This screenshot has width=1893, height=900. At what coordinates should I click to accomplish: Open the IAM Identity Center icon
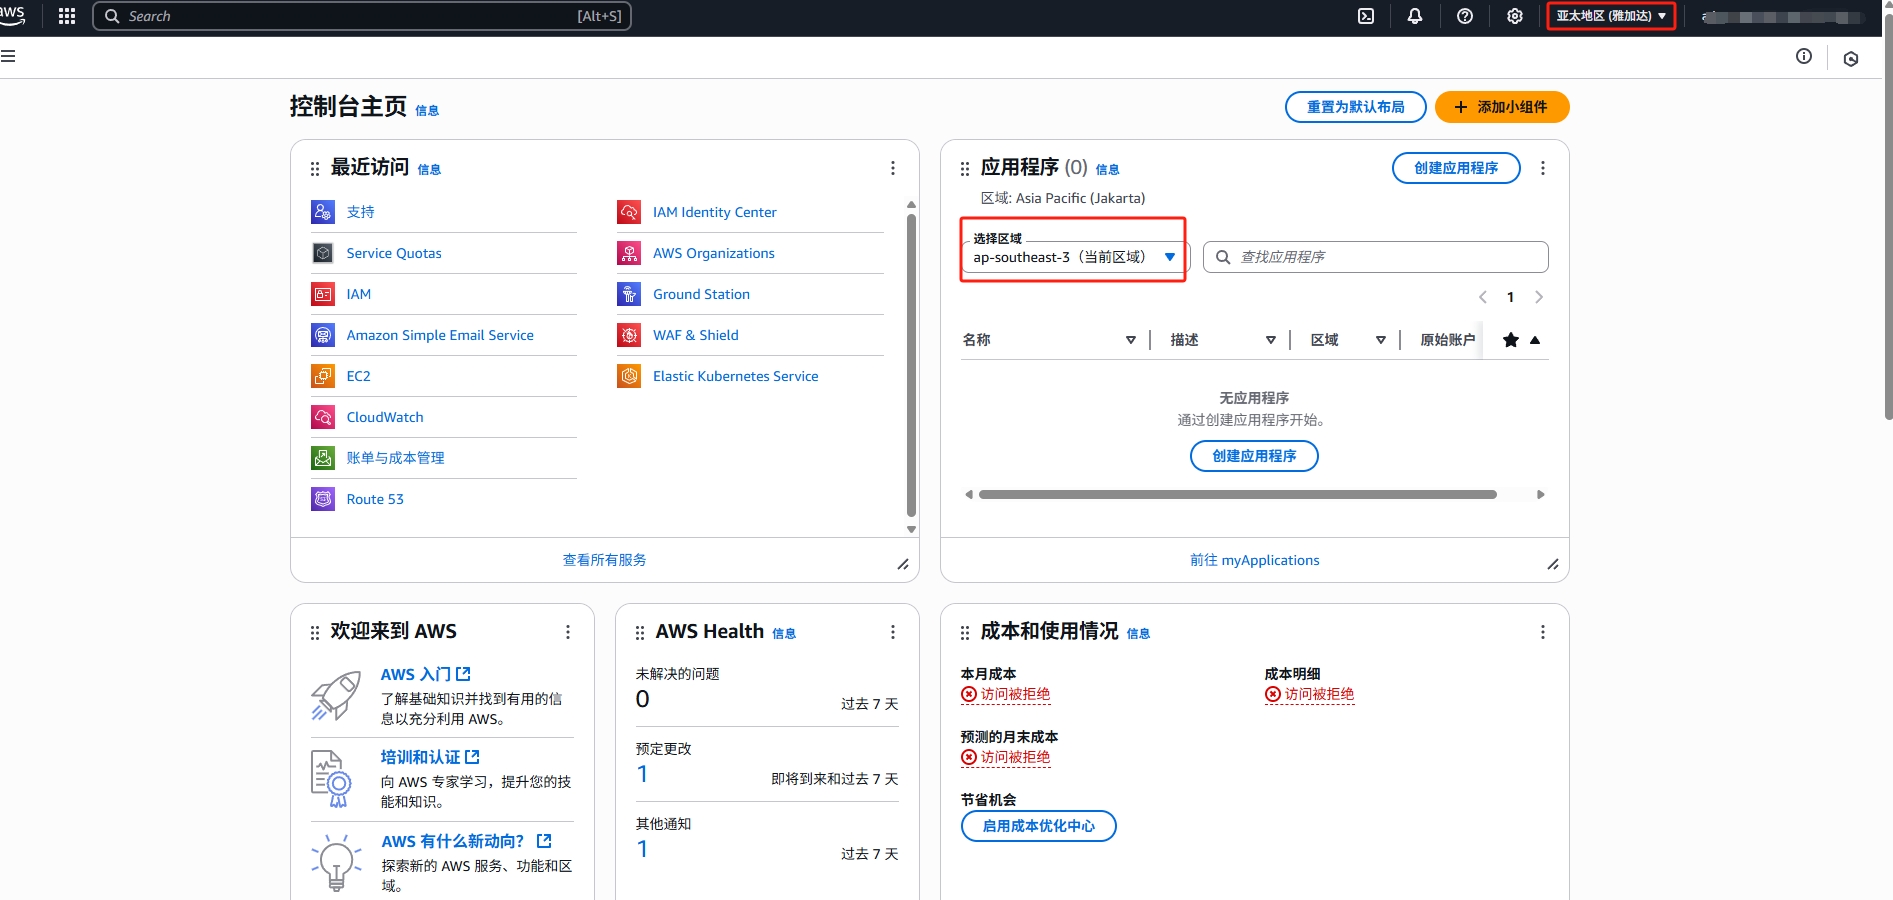click(x=629, y=212)
